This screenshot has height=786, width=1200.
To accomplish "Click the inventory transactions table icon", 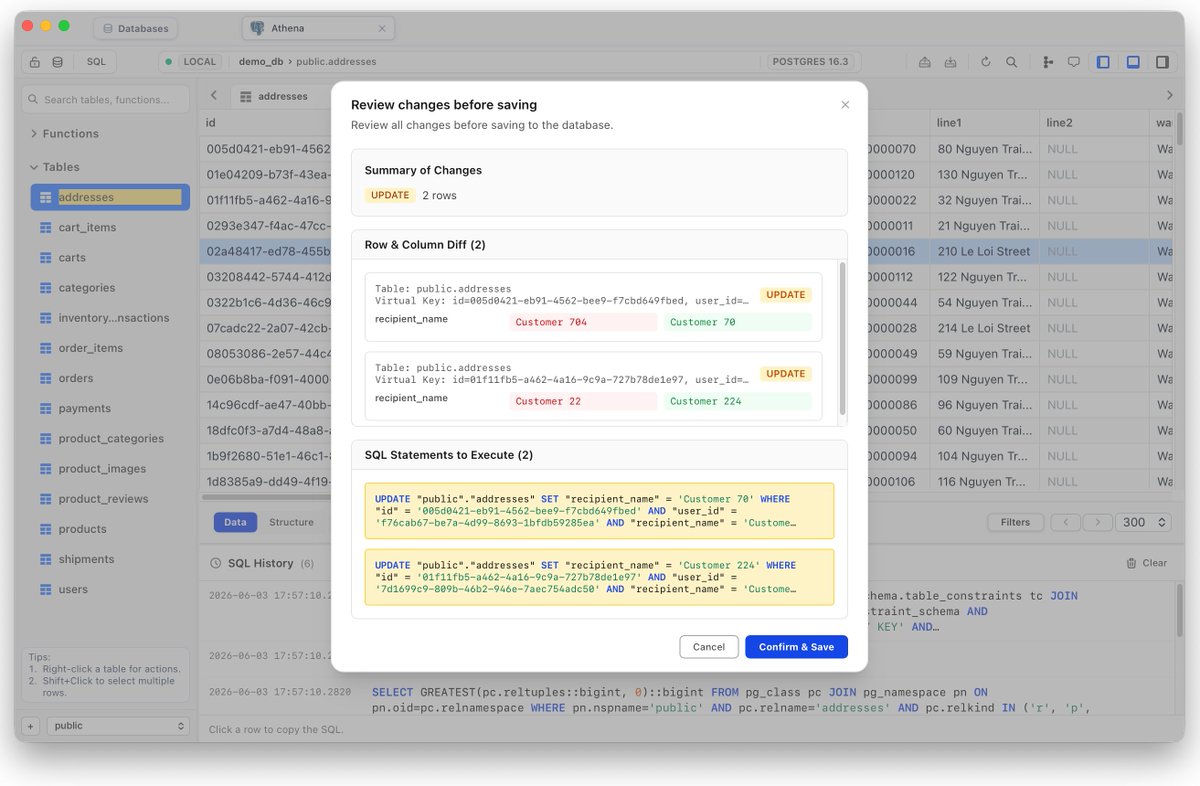I will (45, 318).
